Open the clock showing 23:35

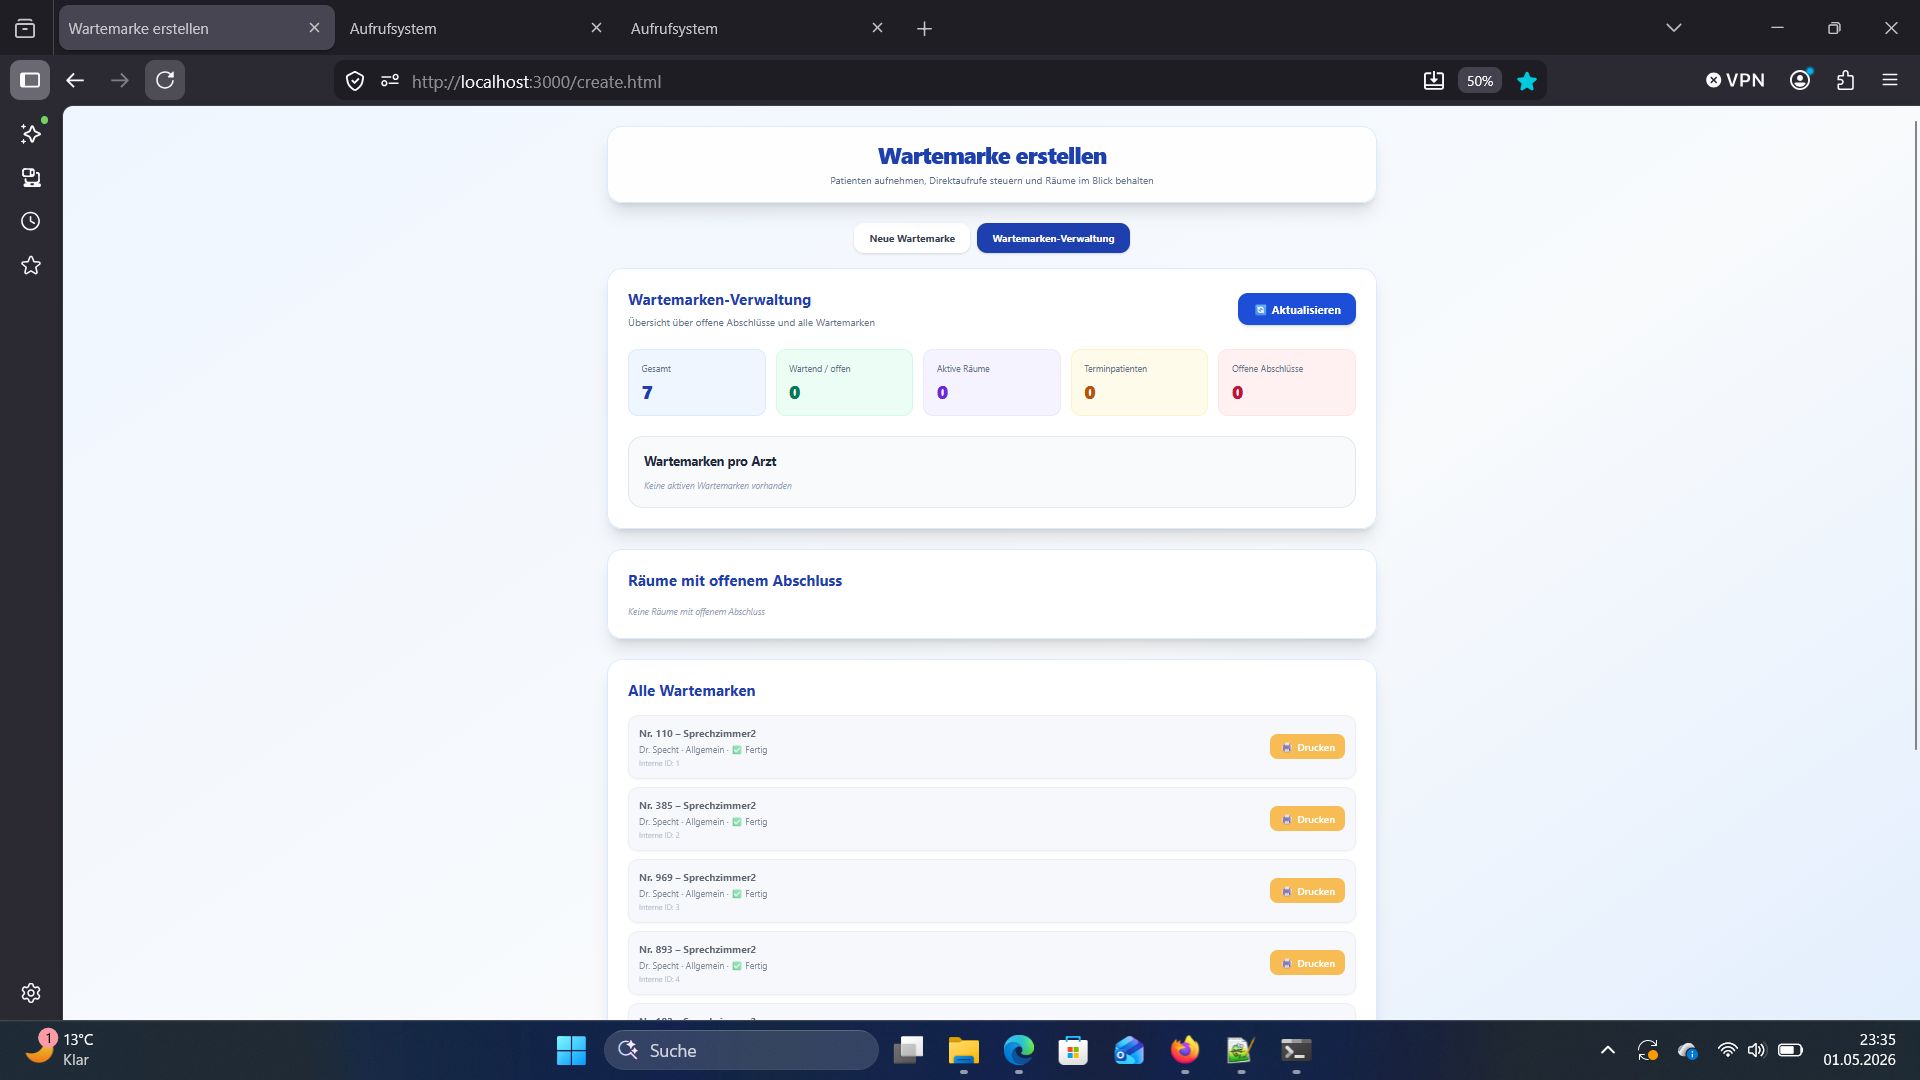1859,1050
